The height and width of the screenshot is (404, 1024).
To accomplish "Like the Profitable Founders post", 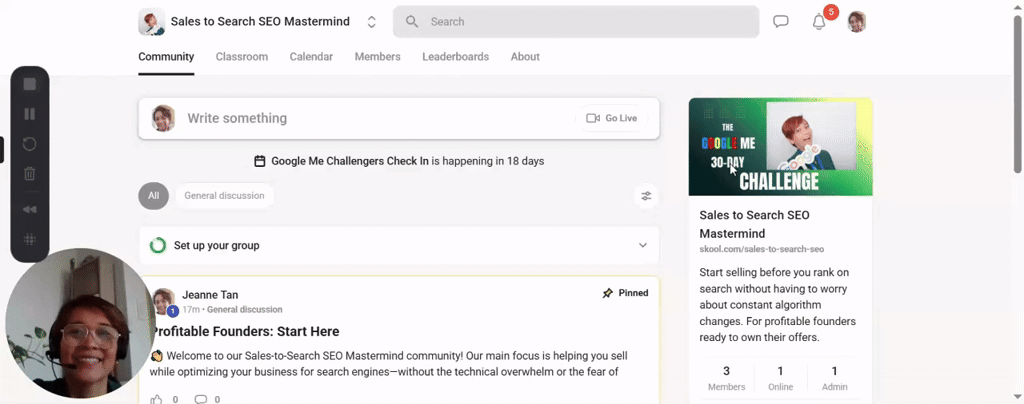I will (157, 399).
